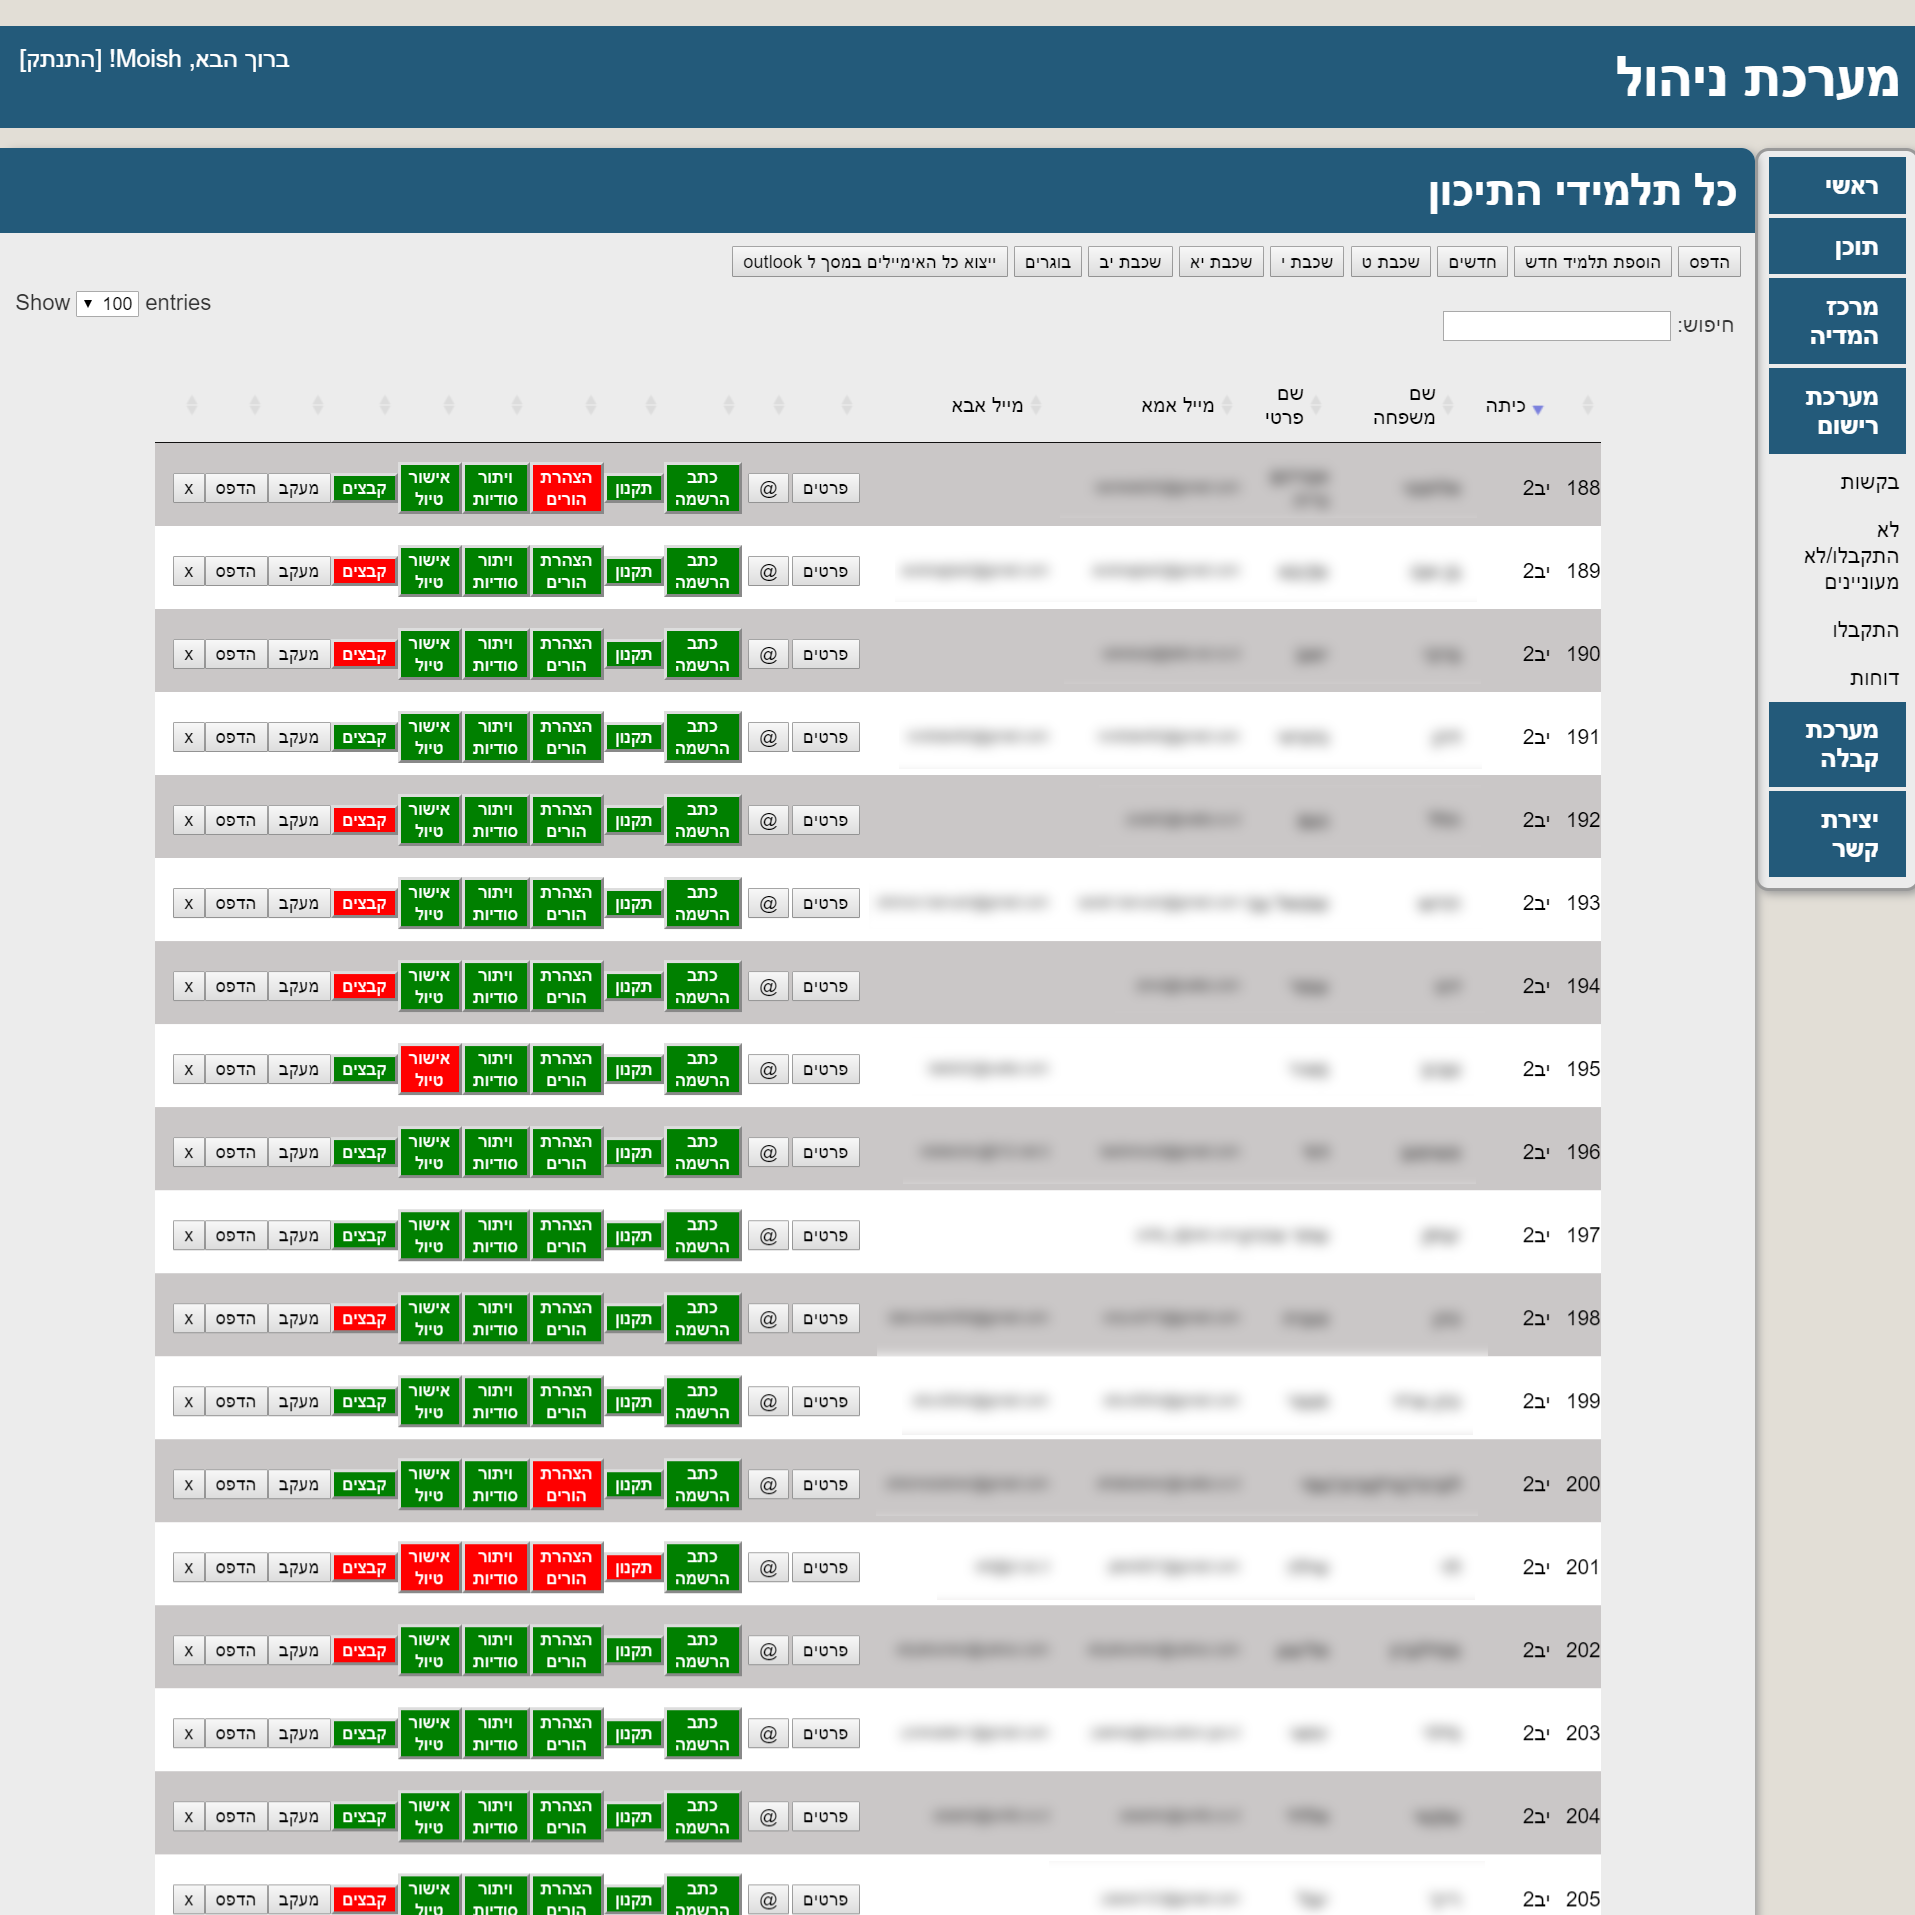1915x1915 pixels.
Task: Click the @ email button in row 191
Action: (768, 737)
